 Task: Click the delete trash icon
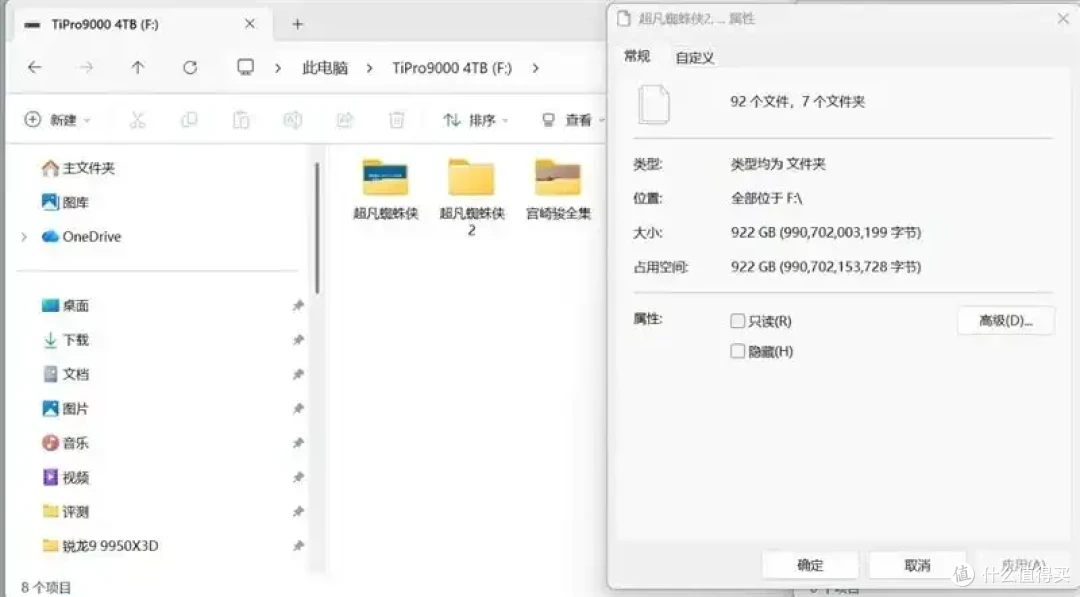tap(396, 121)
